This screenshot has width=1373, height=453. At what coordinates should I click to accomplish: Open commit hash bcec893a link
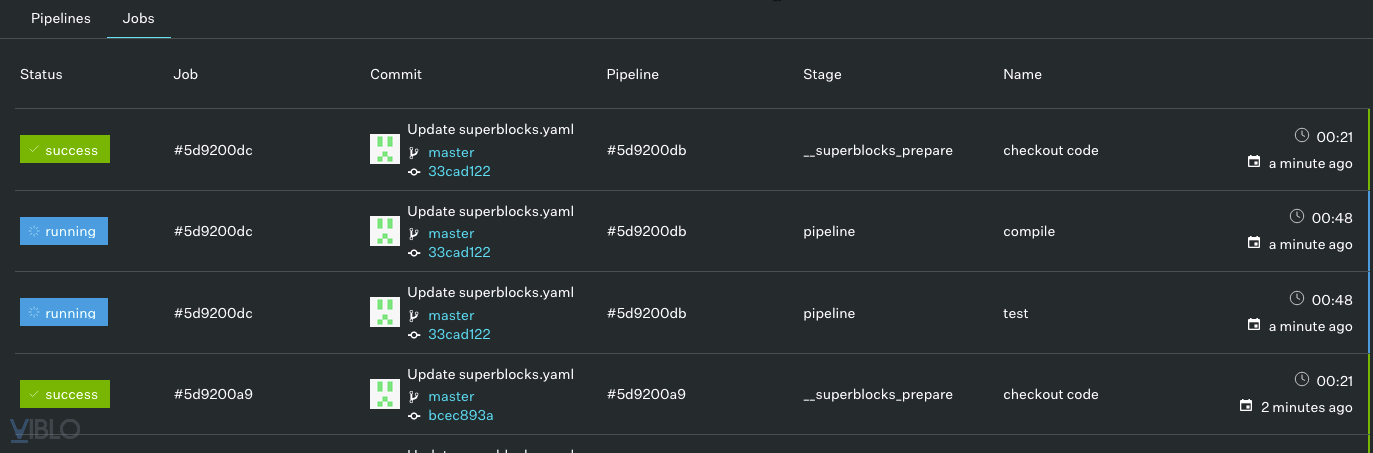pyautogui.click(x=461, y=415)
